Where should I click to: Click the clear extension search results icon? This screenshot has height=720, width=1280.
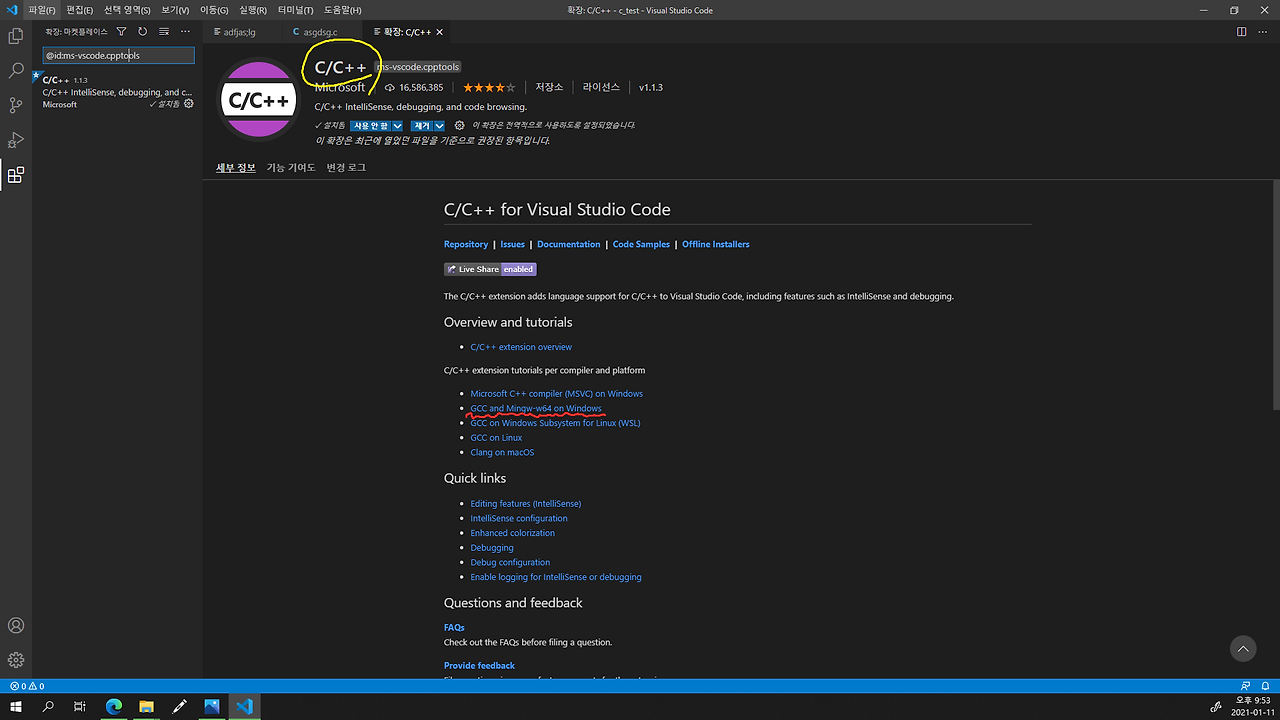[163, 32]
